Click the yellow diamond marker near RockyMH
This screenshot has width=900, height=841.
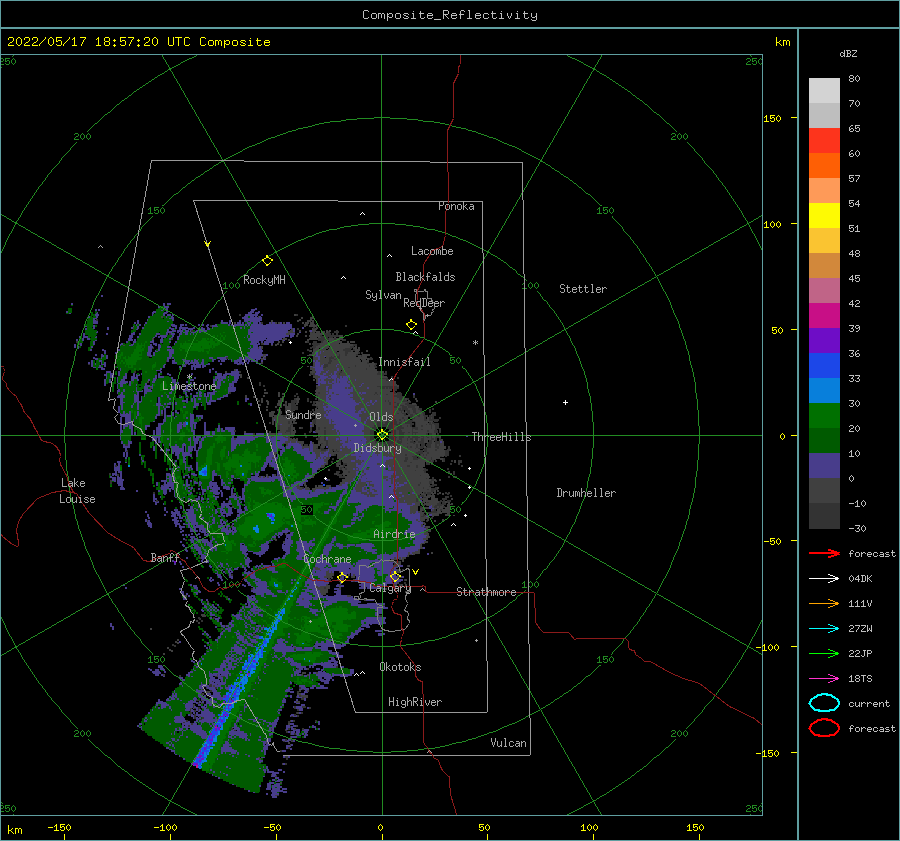(267, 261)
